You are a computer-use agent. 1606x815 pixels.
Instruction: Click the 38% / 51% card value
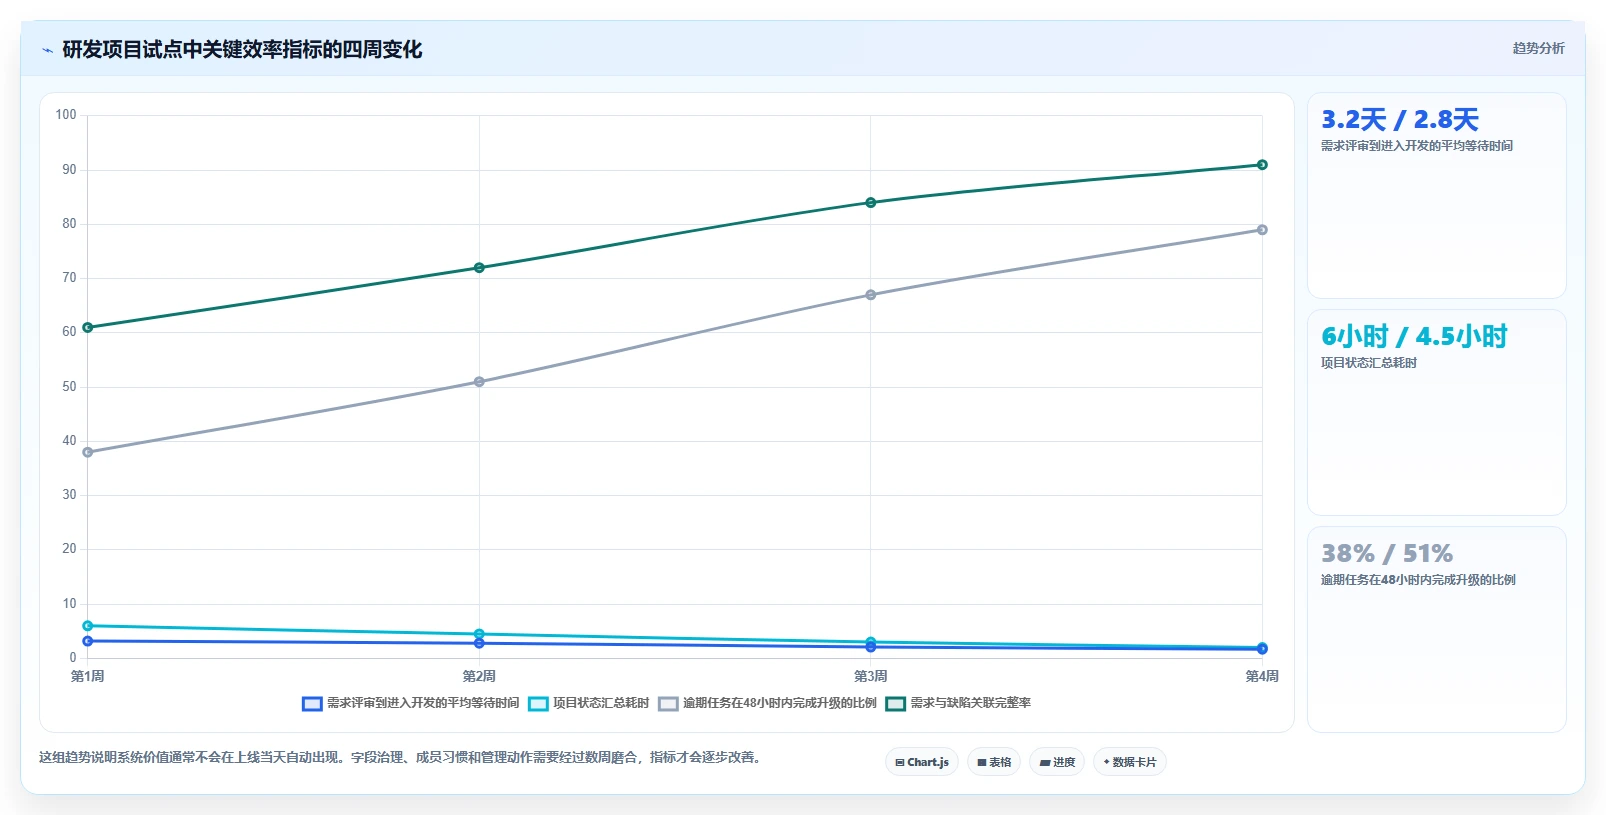click(1386, 554)
